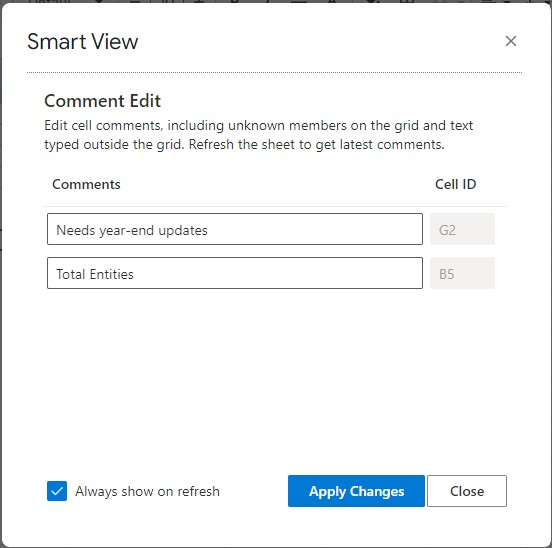Image resolution: width=552 pixels, height=548 pixels.
Task: Click the dimmed worksheet edge left of the dialog
Action: (1, 246)
